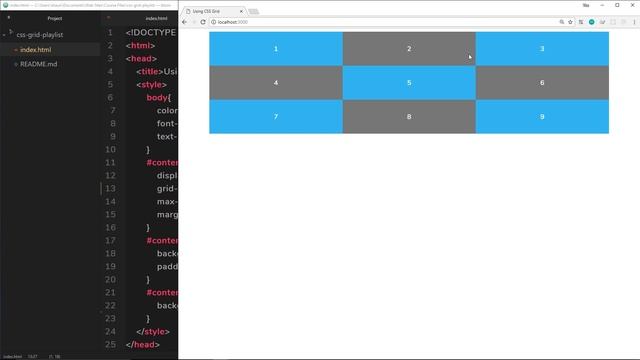
Task: Place cursor on the <style> opening tag
Action: click(x=151, y=84)
